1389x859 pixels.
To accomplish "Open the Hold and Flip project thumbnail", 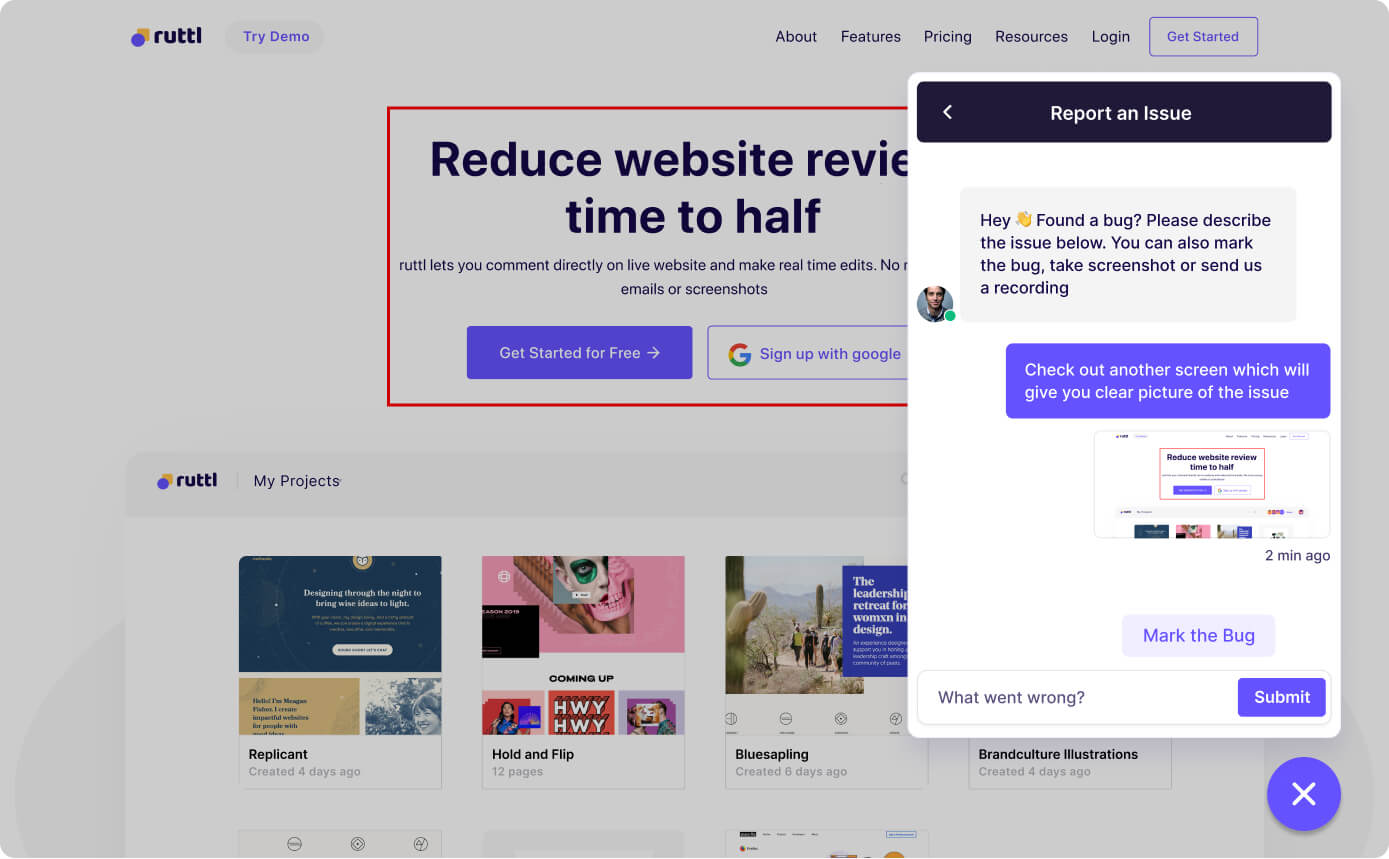I will (583, 645).
